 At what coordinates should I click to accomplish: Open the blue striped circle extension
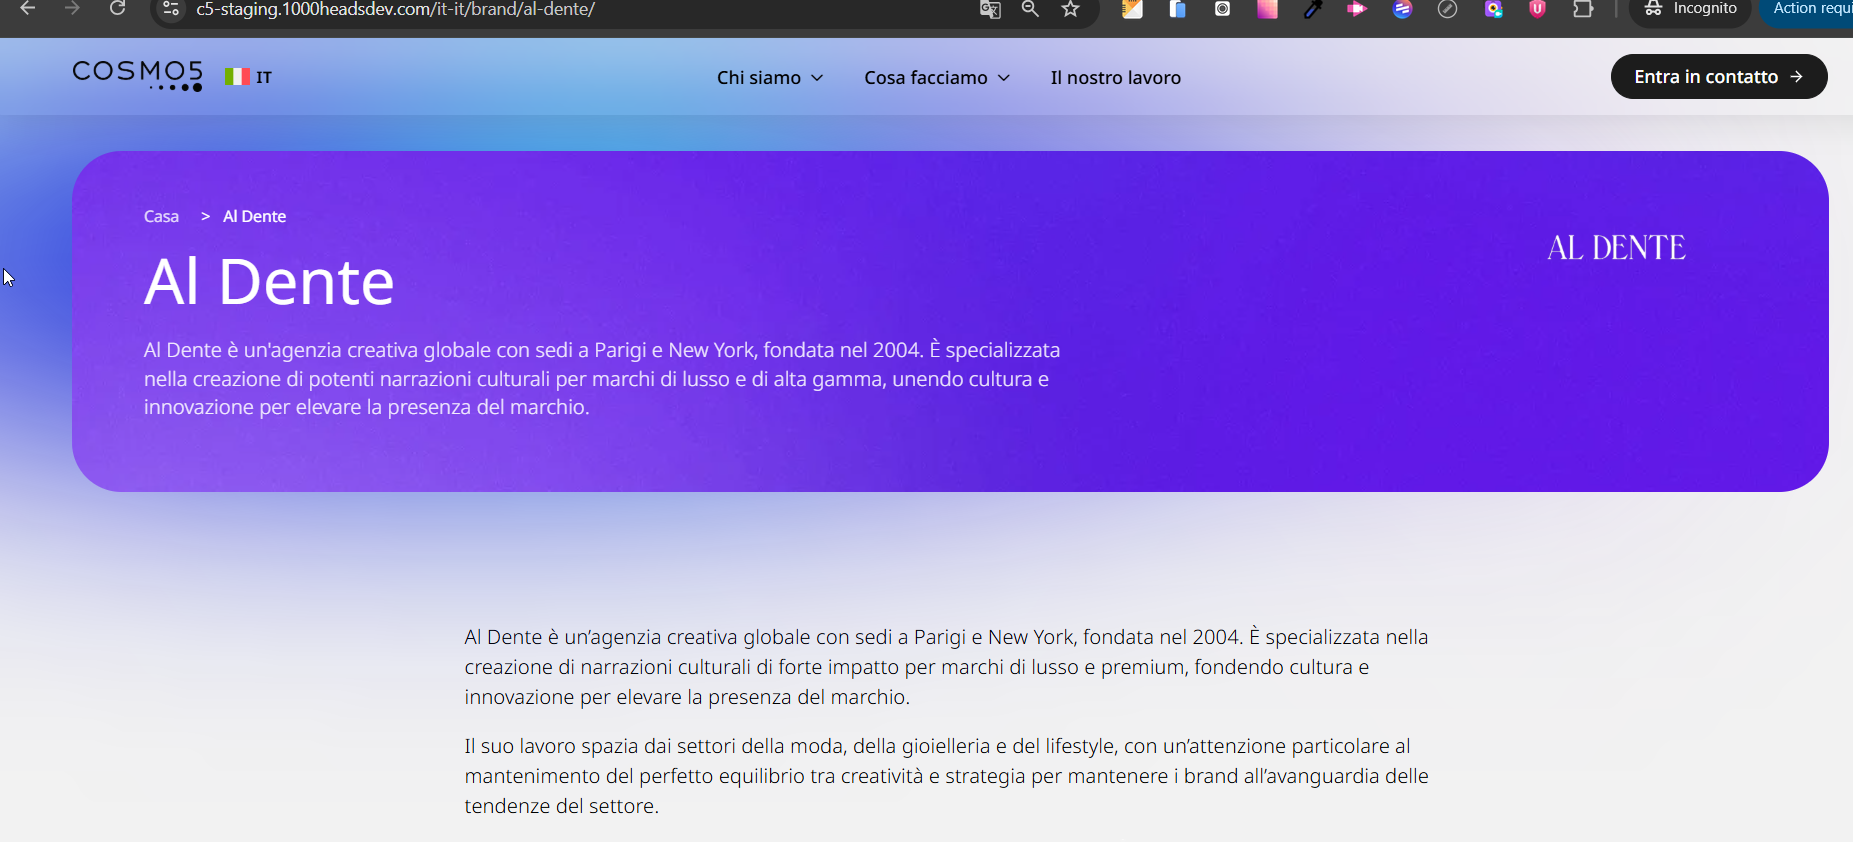pyautogui.click(x=1402, y=9)
